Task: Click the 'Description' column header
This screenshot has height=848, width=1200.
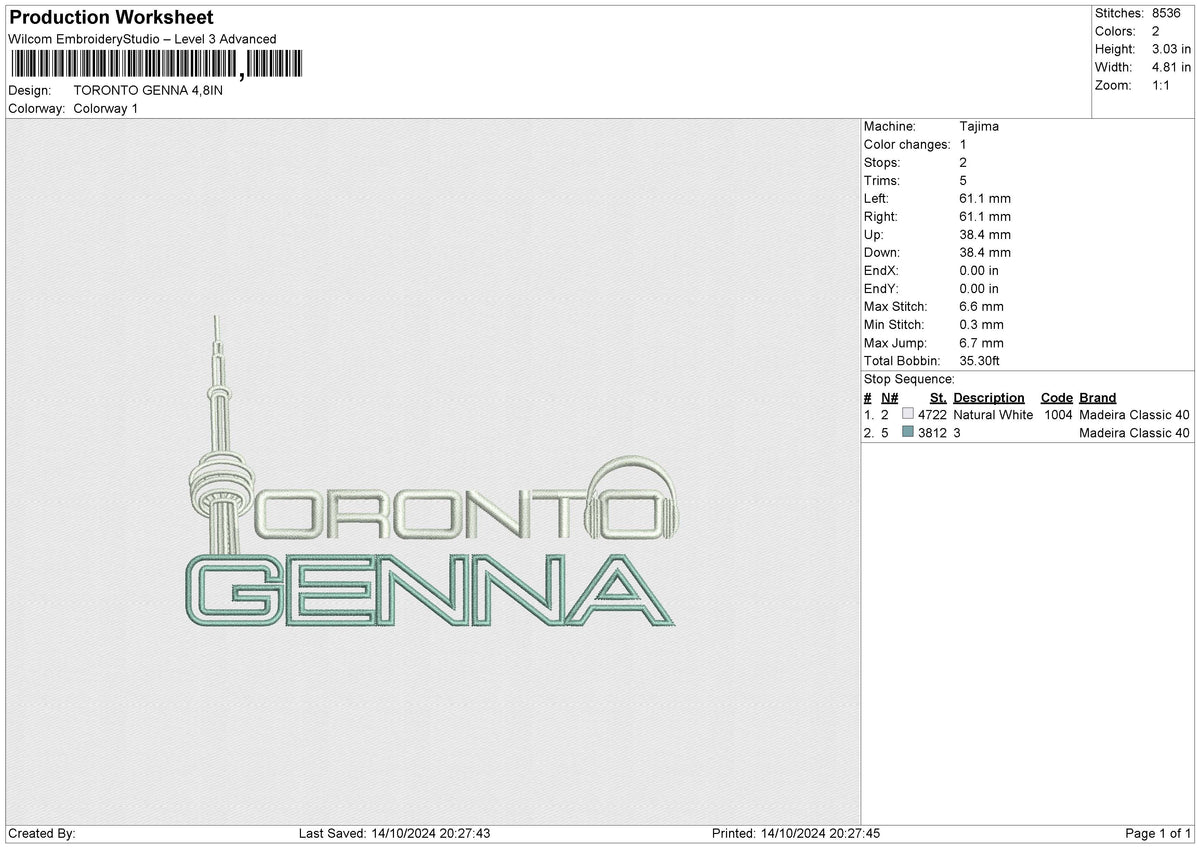Action: click(x=989, y=397)
